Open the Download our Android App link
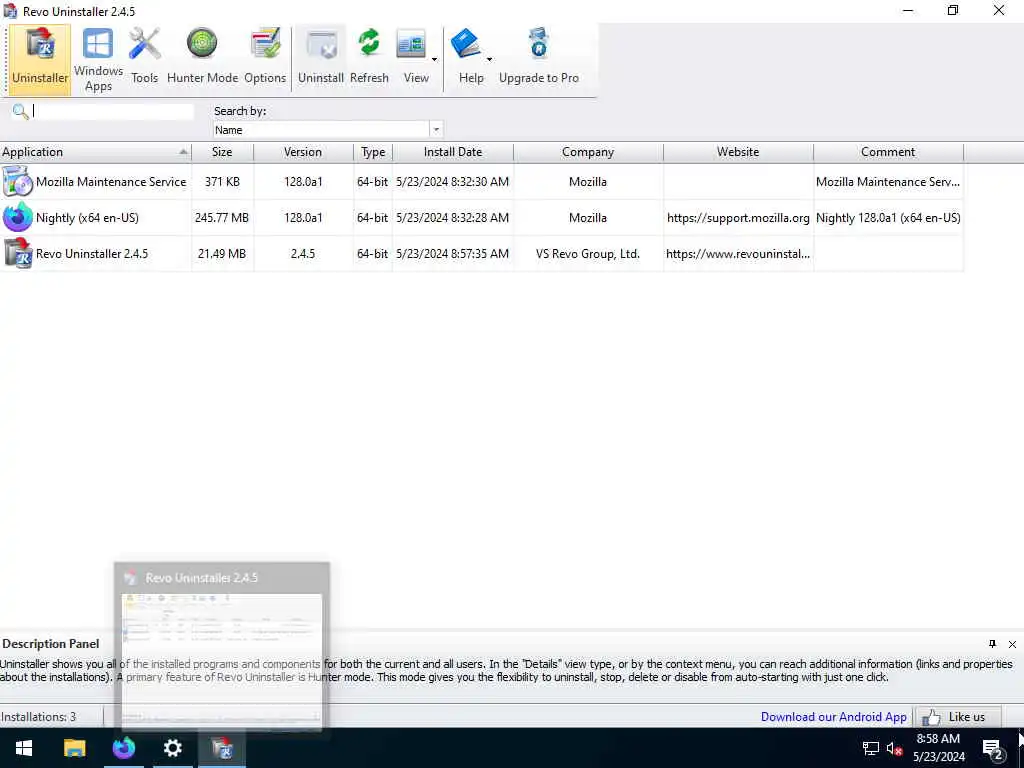1024x768 pixels. click(x=833, y=716)
